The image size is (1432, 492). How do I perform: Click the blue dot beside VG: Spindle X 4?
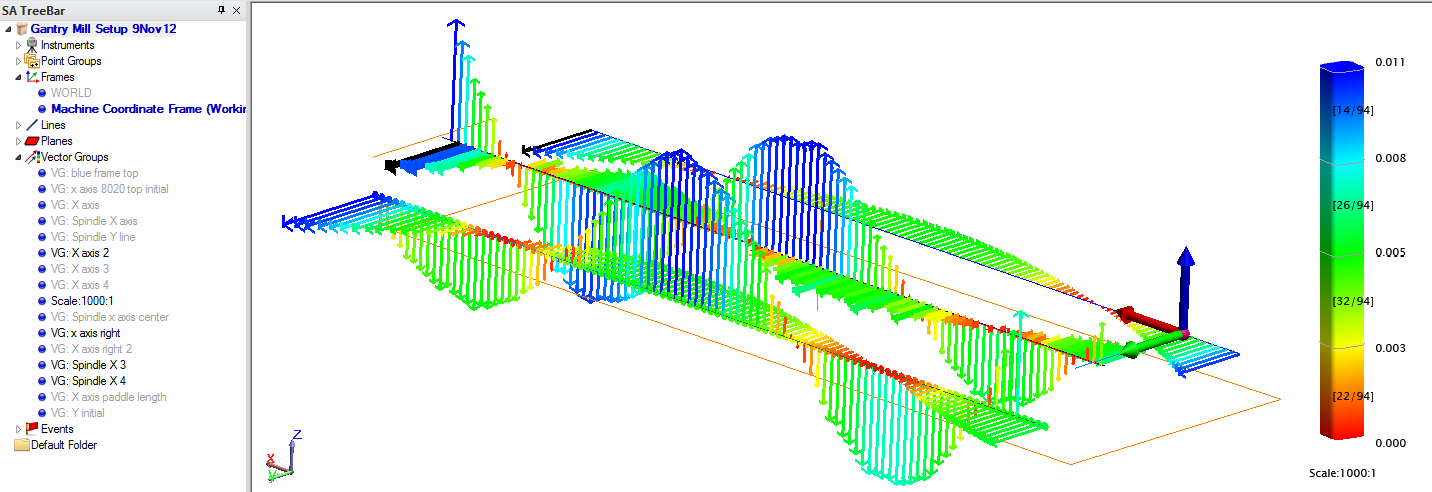click(42, 381)
